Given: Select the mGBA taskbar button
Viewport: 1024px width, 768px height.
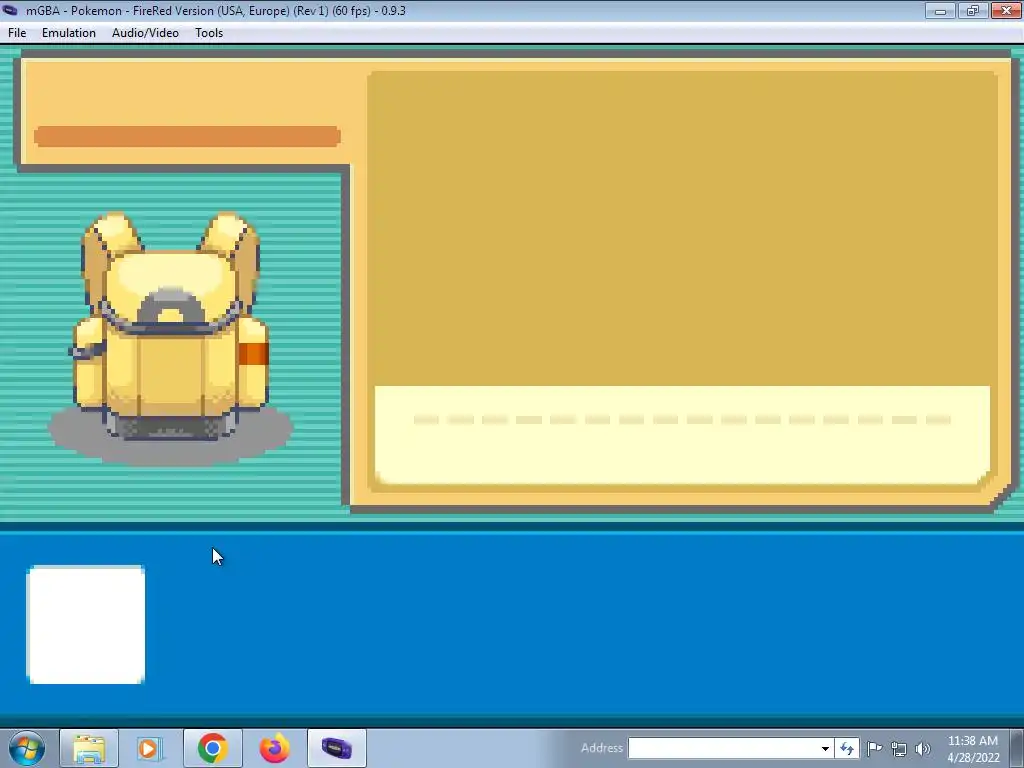Looking at the screenshot, I should [336, 748].
